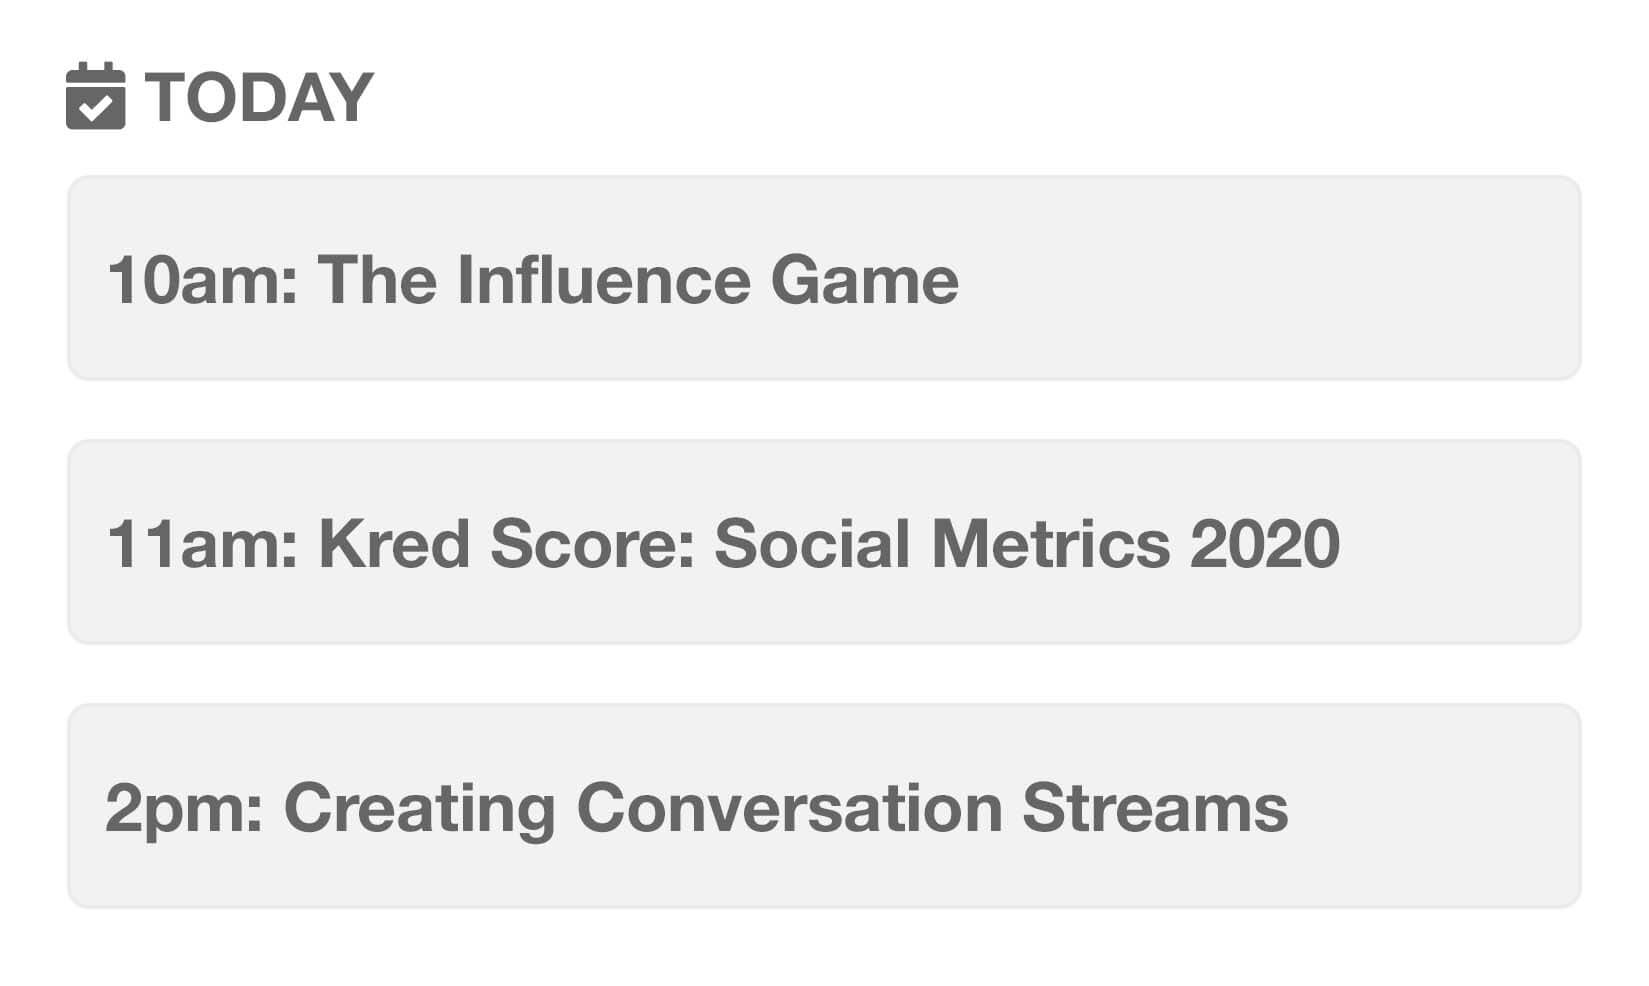Open the 11am Kred Score session card

tap(824, 542)
